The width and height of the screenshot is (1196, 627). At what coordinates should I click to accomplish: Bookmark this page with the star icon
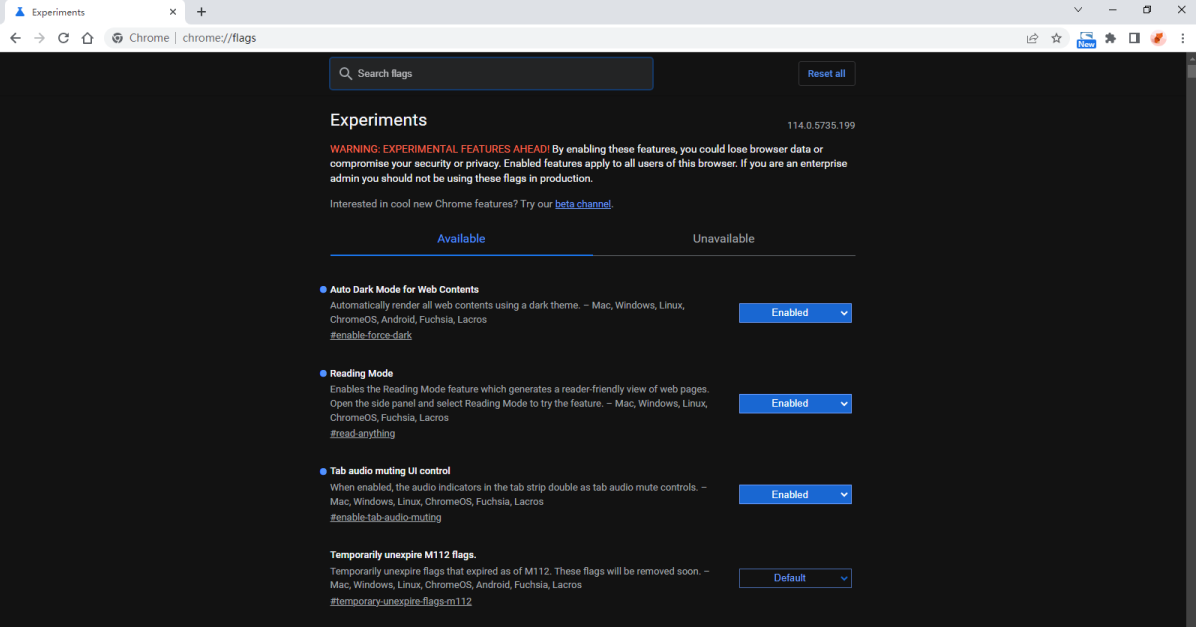coord(1056,38)
